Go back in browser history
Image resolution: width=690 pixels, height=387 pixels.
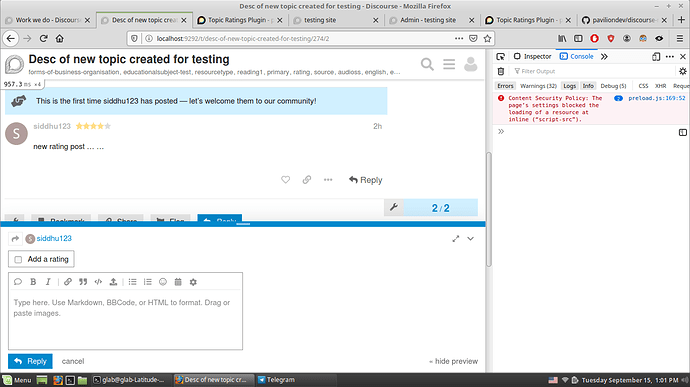coord(11,39)
